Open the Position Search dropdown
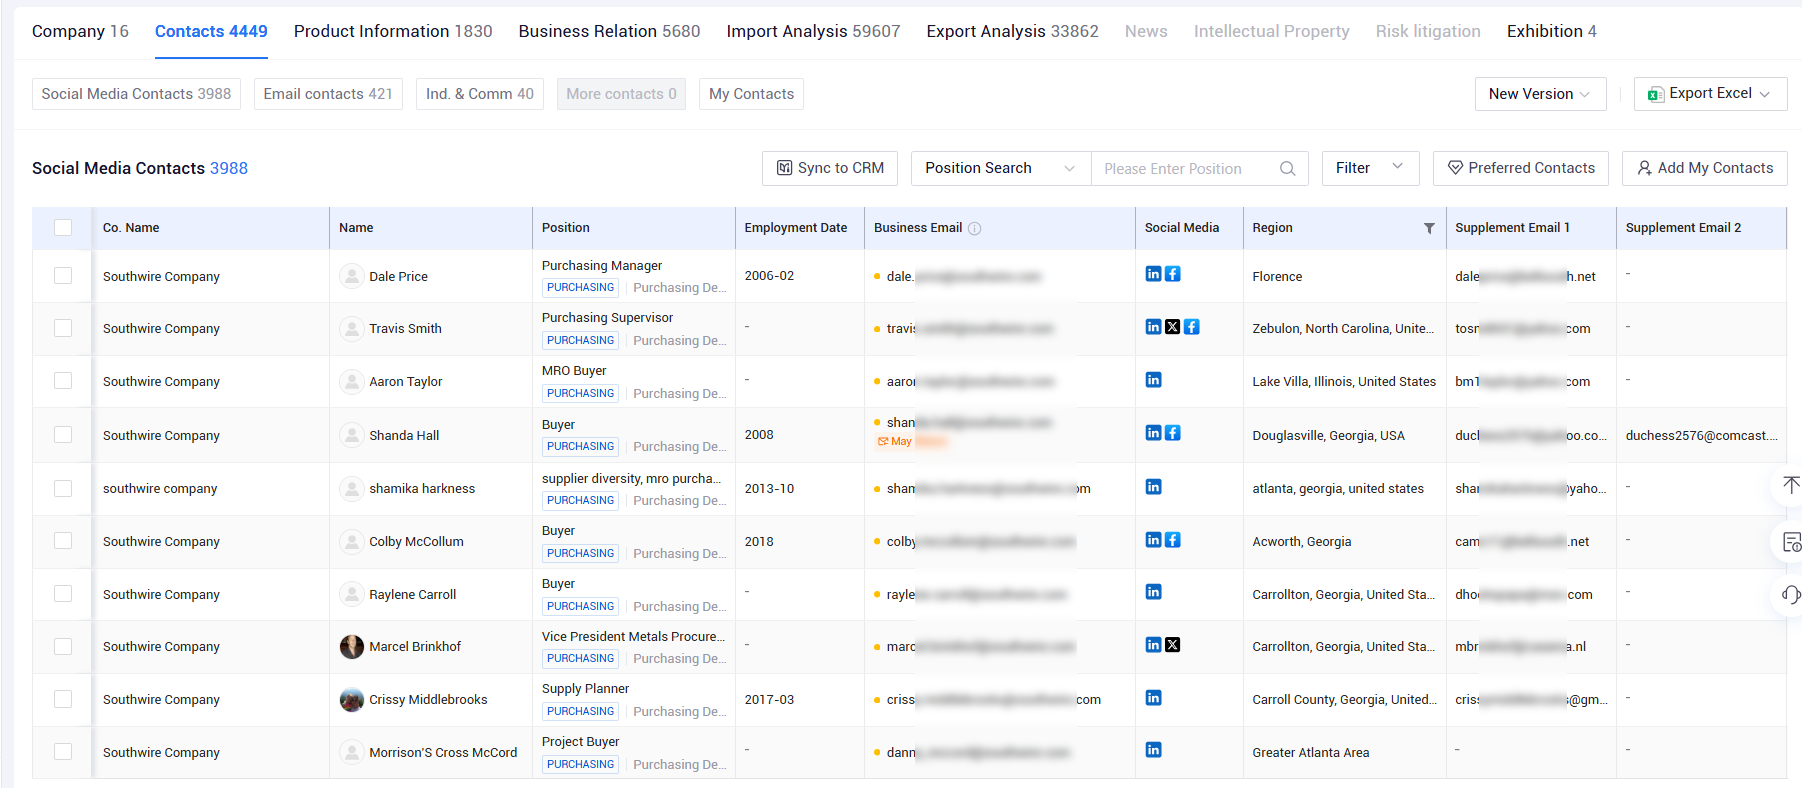The width and height of the screenshot is (1802, 788). pos(1000,168)
